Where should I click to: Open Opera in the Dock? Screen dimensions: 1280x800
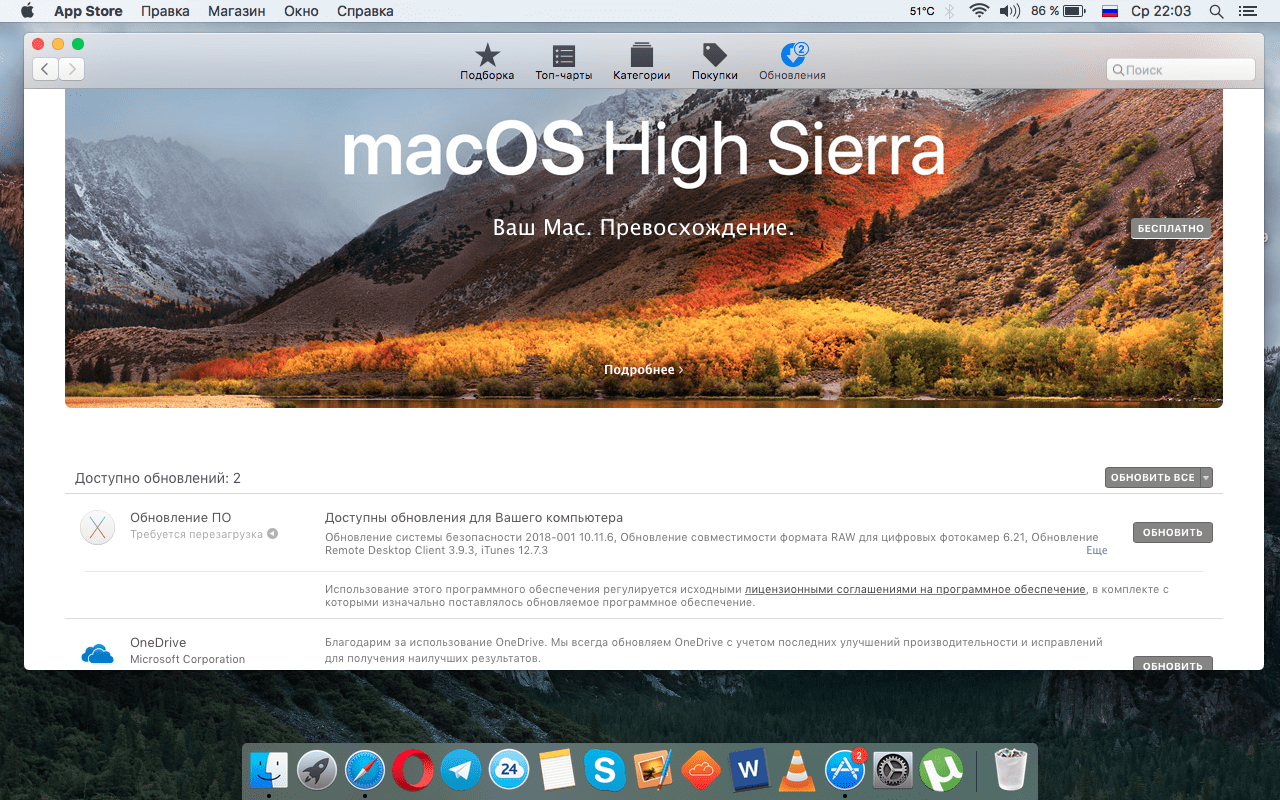(413, 770)
